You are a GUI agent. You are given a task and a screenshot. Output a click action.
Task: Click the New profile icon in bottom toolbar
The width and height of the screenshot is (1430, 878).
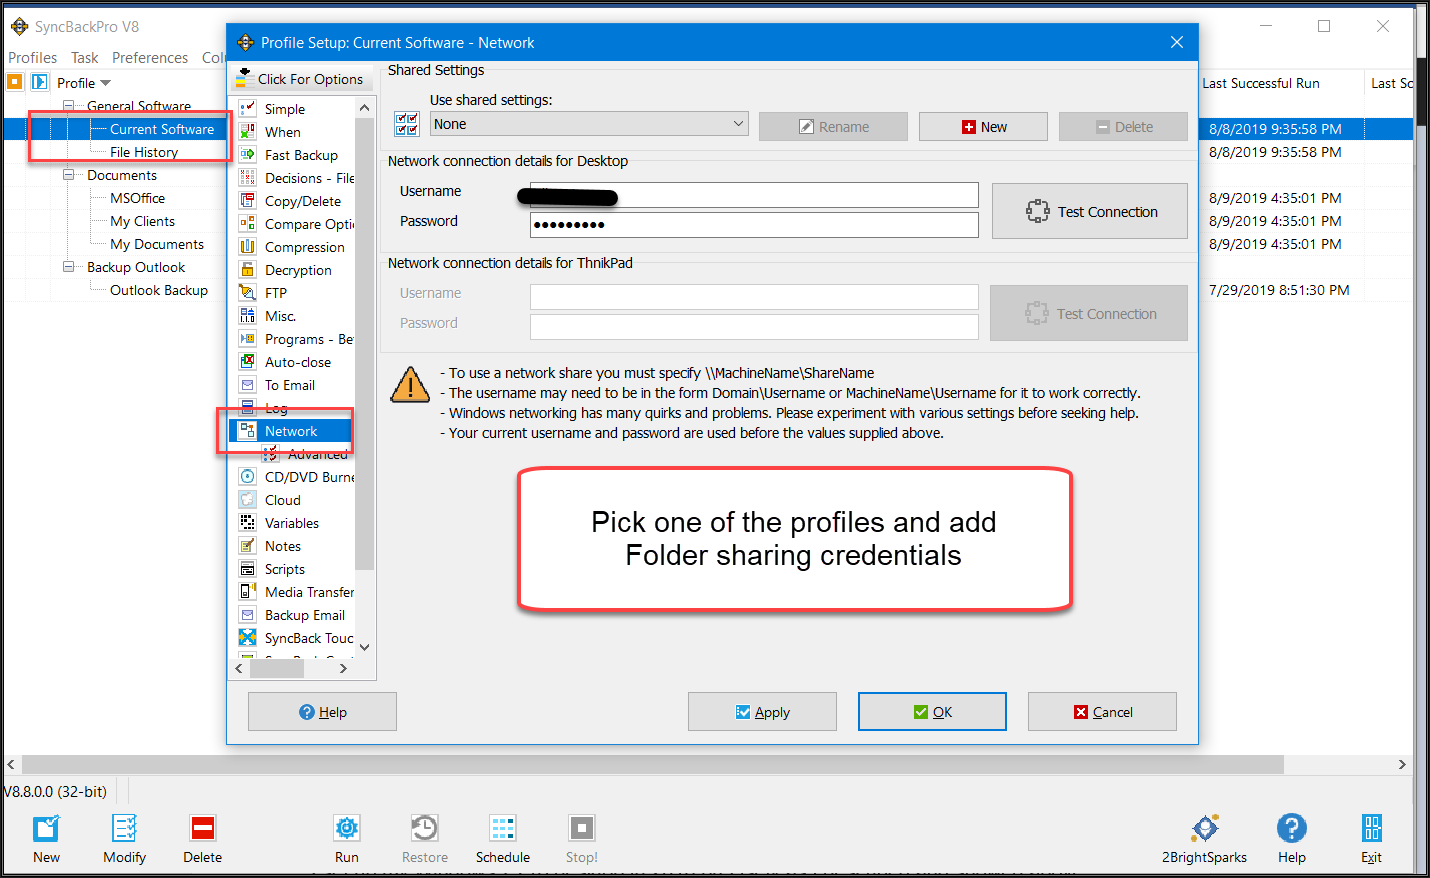click(46, 829)
